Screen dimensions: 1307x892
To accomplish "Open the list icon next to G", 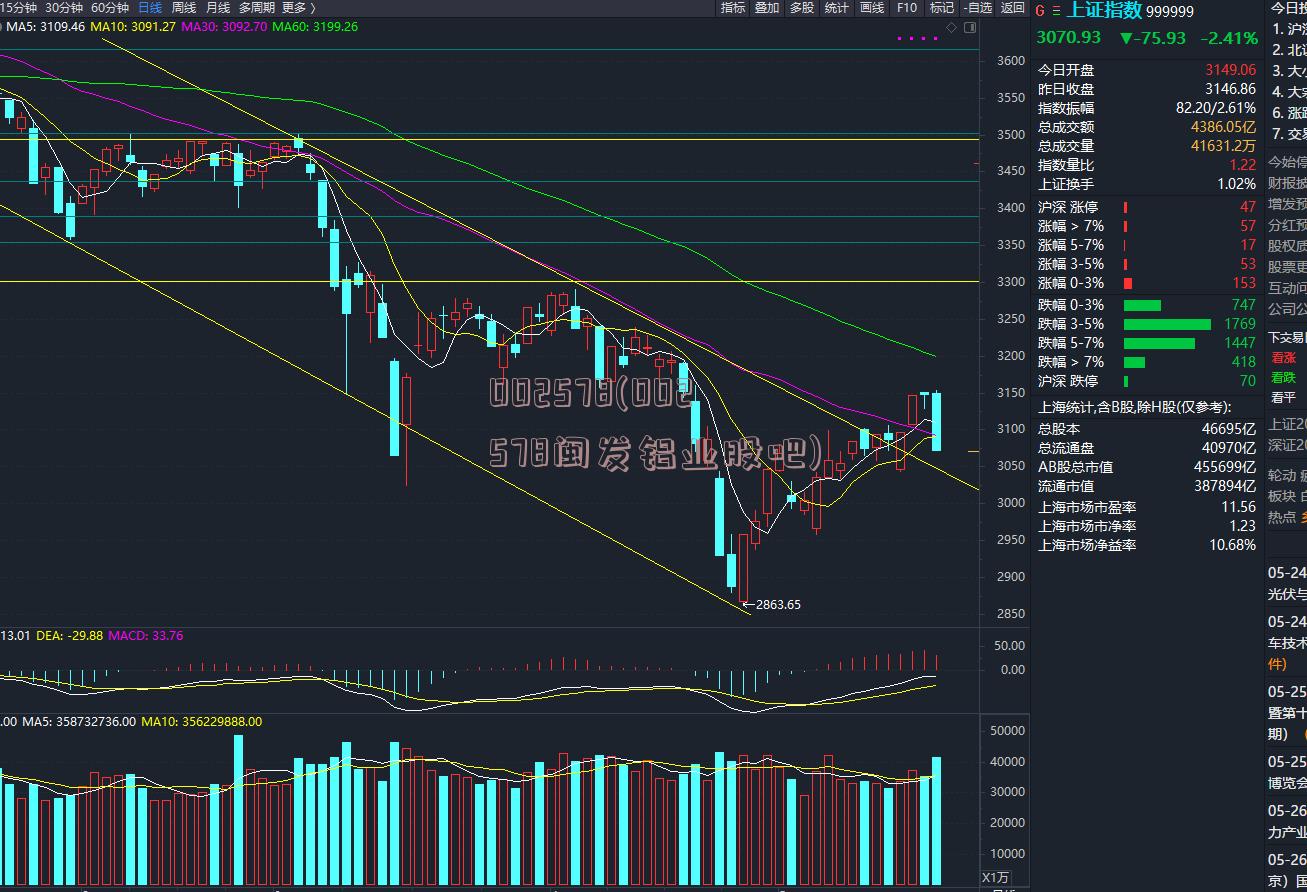I will 1057,11.
